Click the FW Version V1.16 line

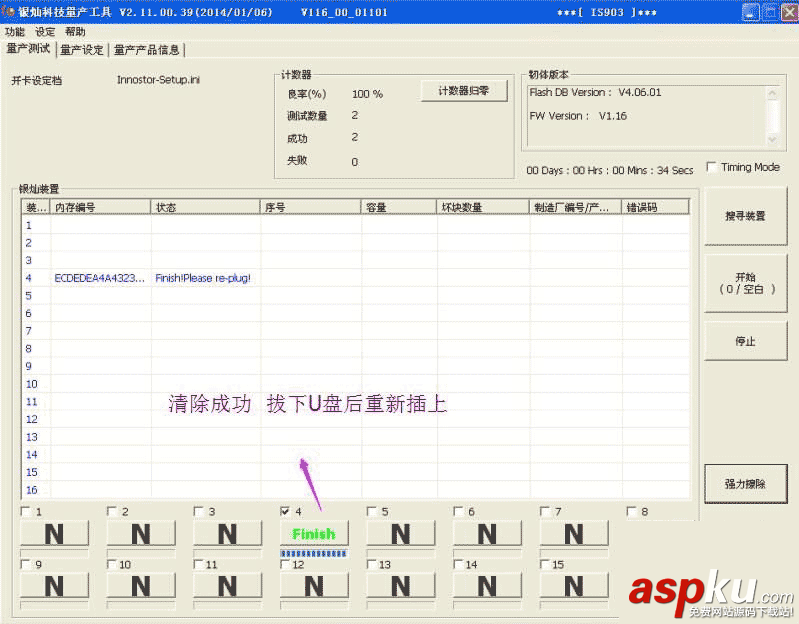(x=578, y=116)
